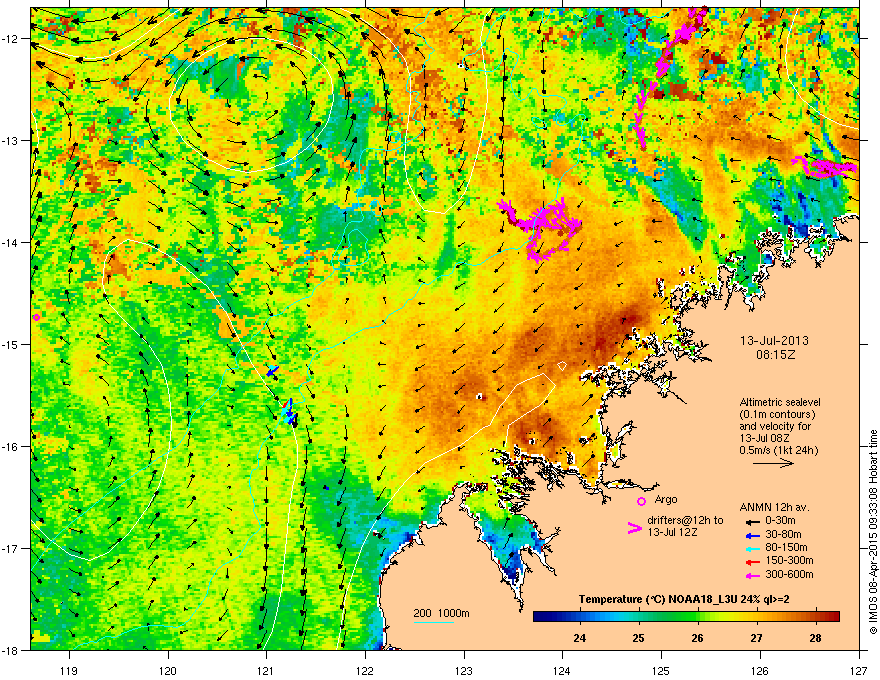Click the cyan 200 1000m bathymetry legend line
The height and width of the screenshot is (680, 880).
pos(434,622)
